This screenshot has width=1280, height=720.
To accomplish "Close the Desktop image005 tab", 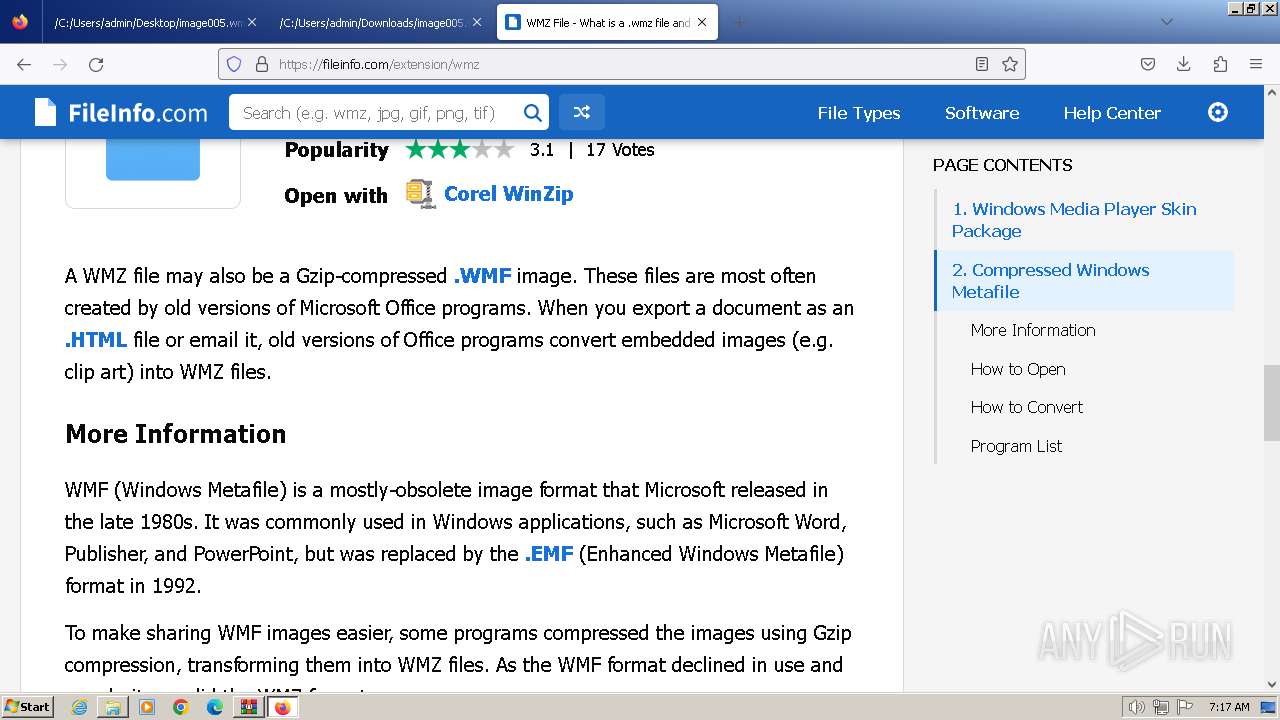I will 251,22.
